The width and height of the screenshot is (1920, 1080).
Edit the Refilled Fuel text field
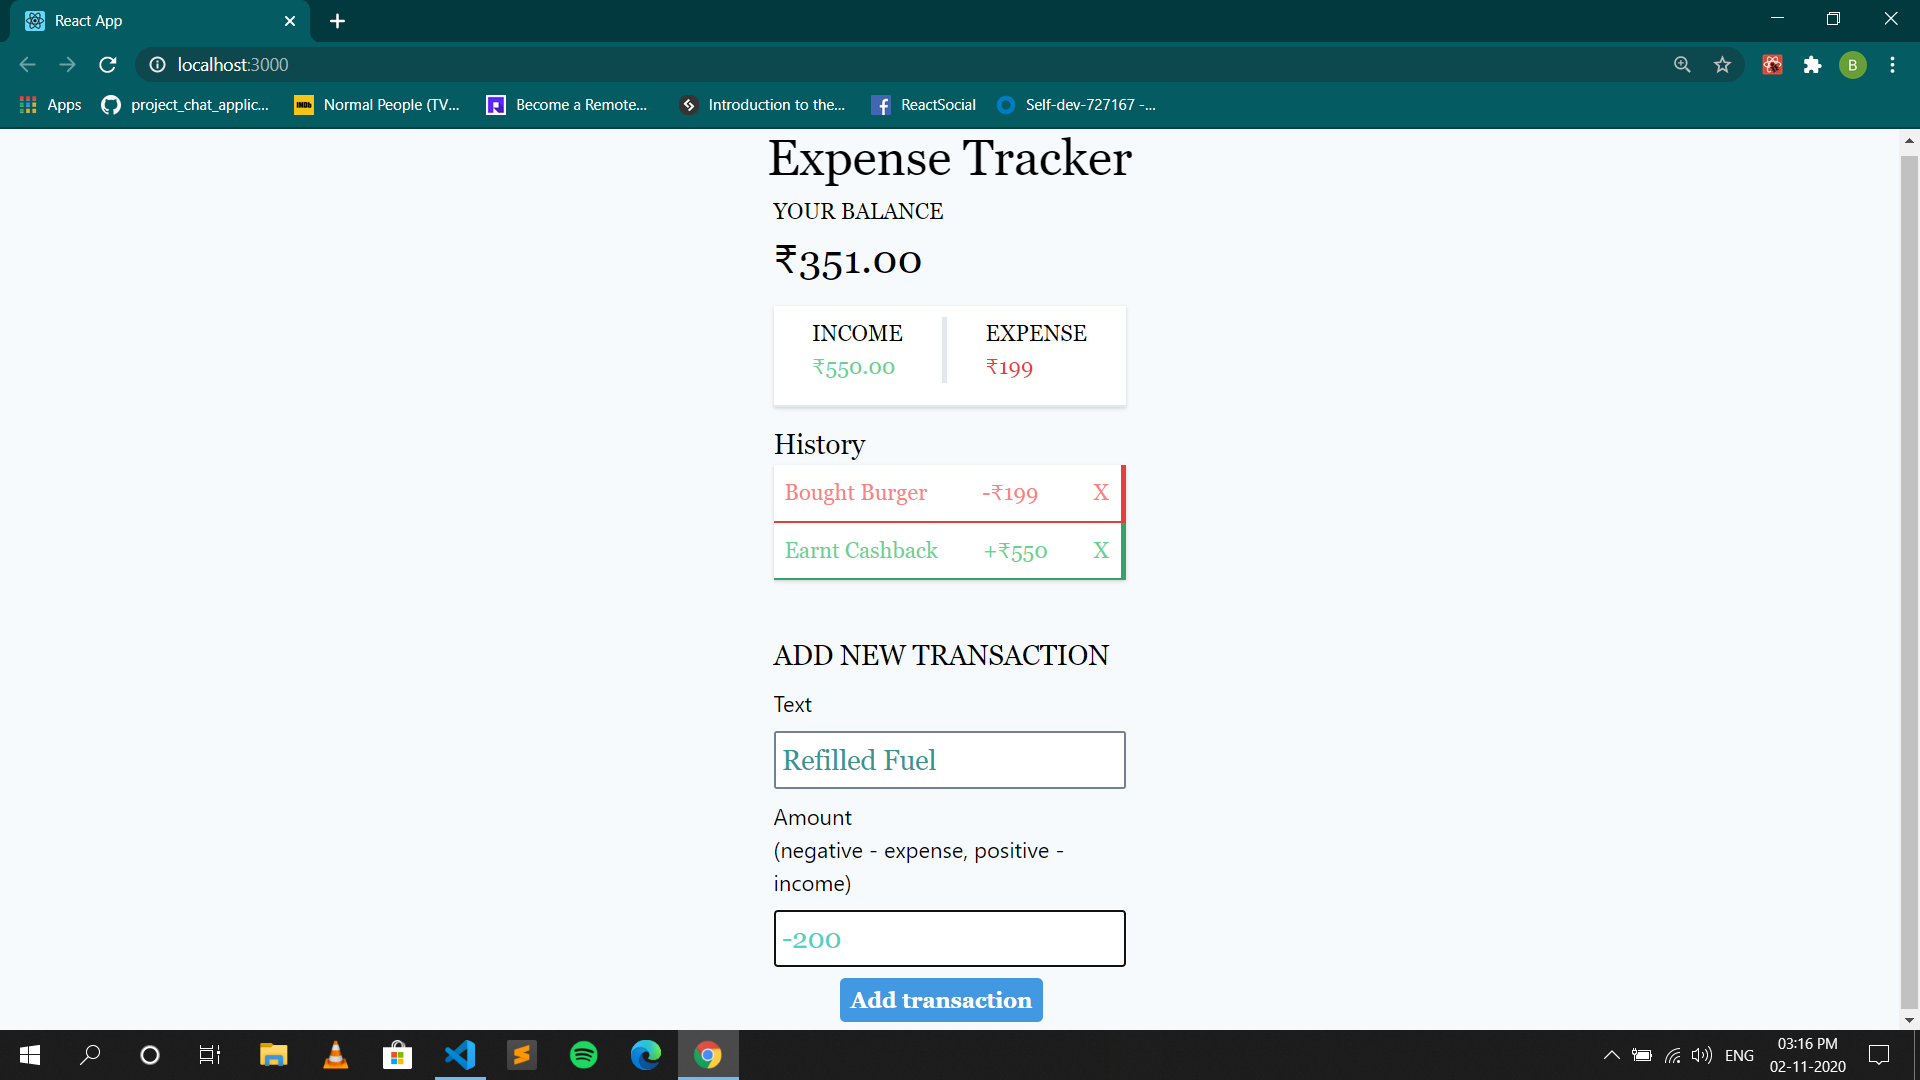[948, 760]
